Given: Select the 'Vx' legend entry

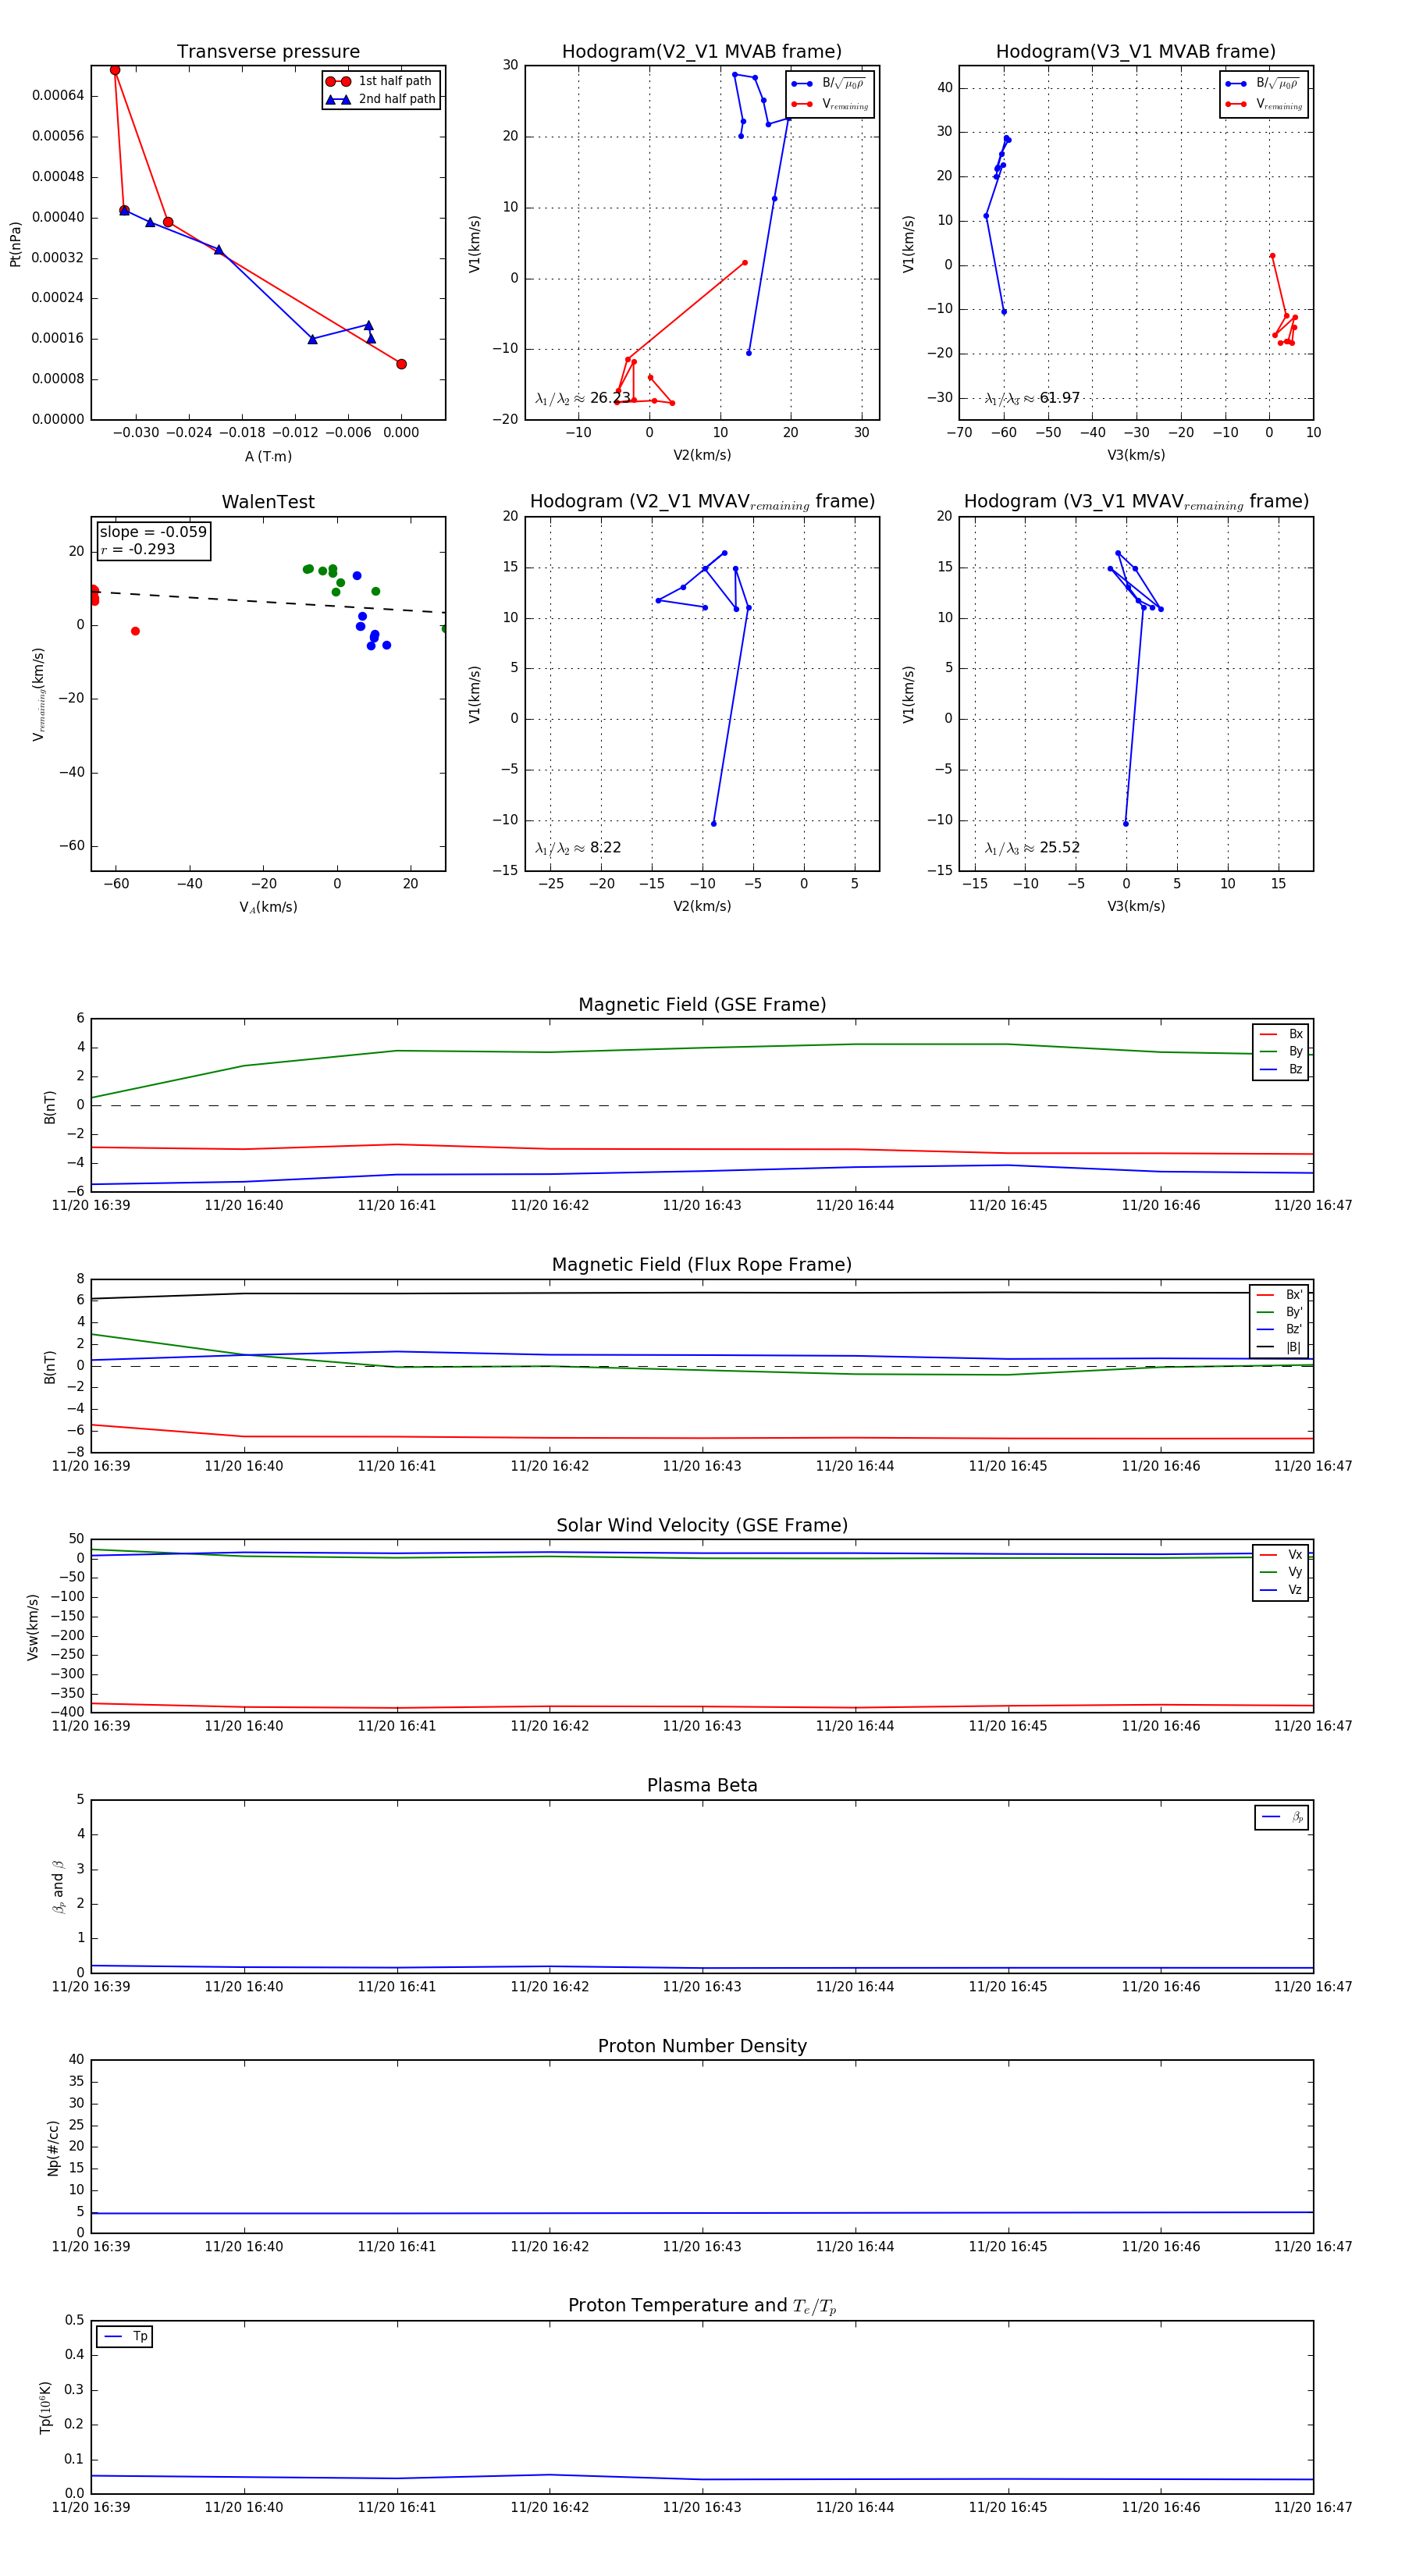Looking at the screenshot, I should click(1281, 1555).
